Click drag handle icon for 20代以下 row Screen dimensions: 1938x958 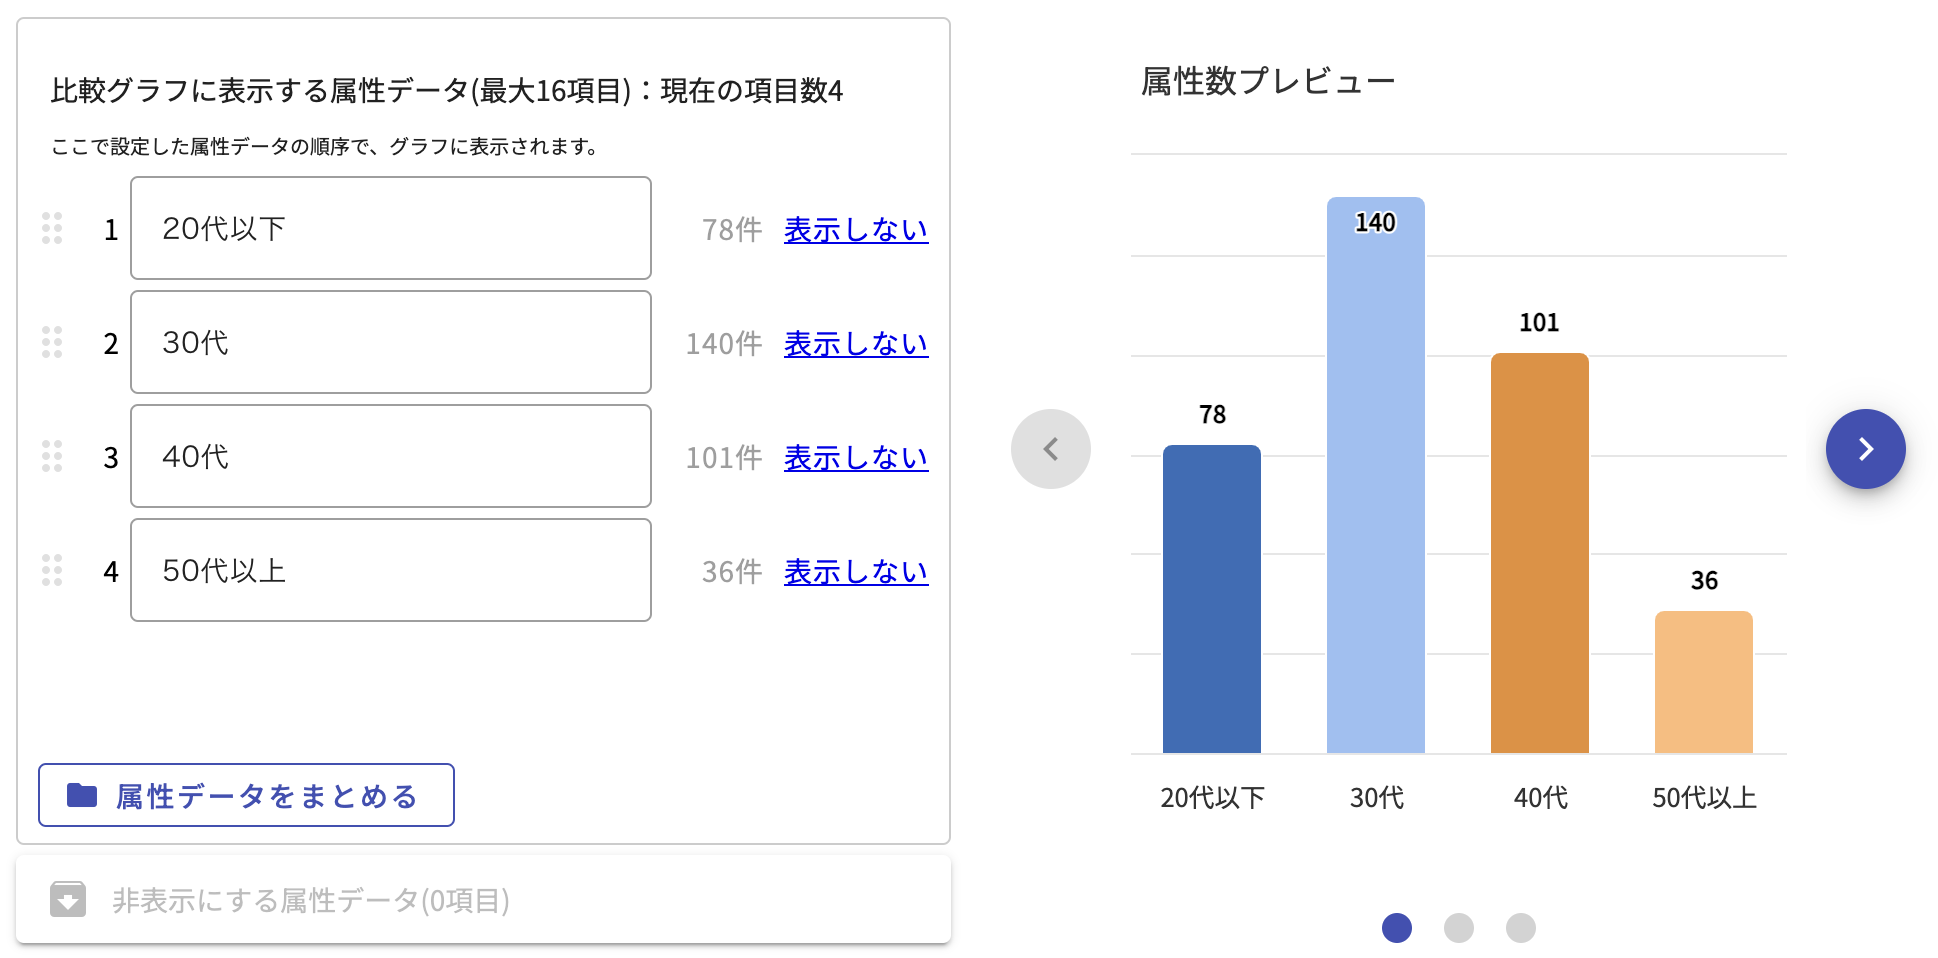click(x=52, y=228)
